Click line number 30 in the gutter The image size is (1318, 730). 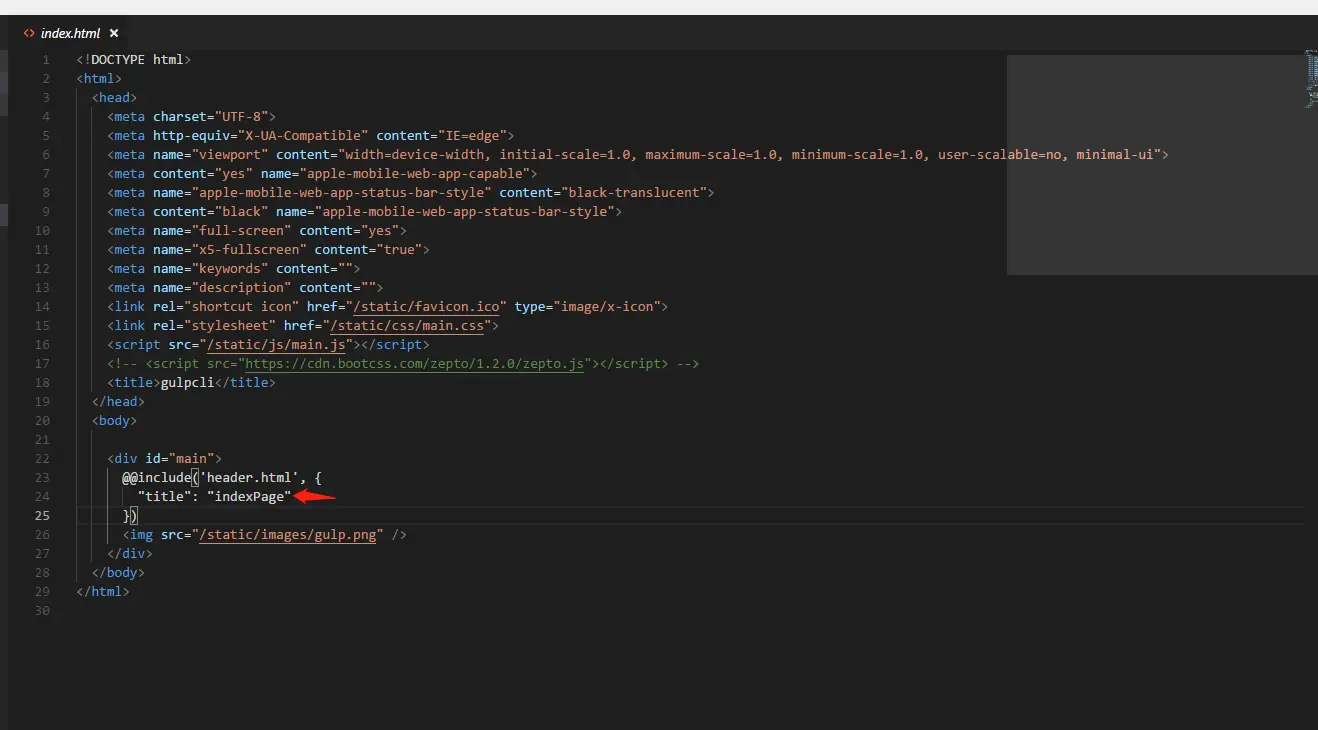[x=42, y=610]
